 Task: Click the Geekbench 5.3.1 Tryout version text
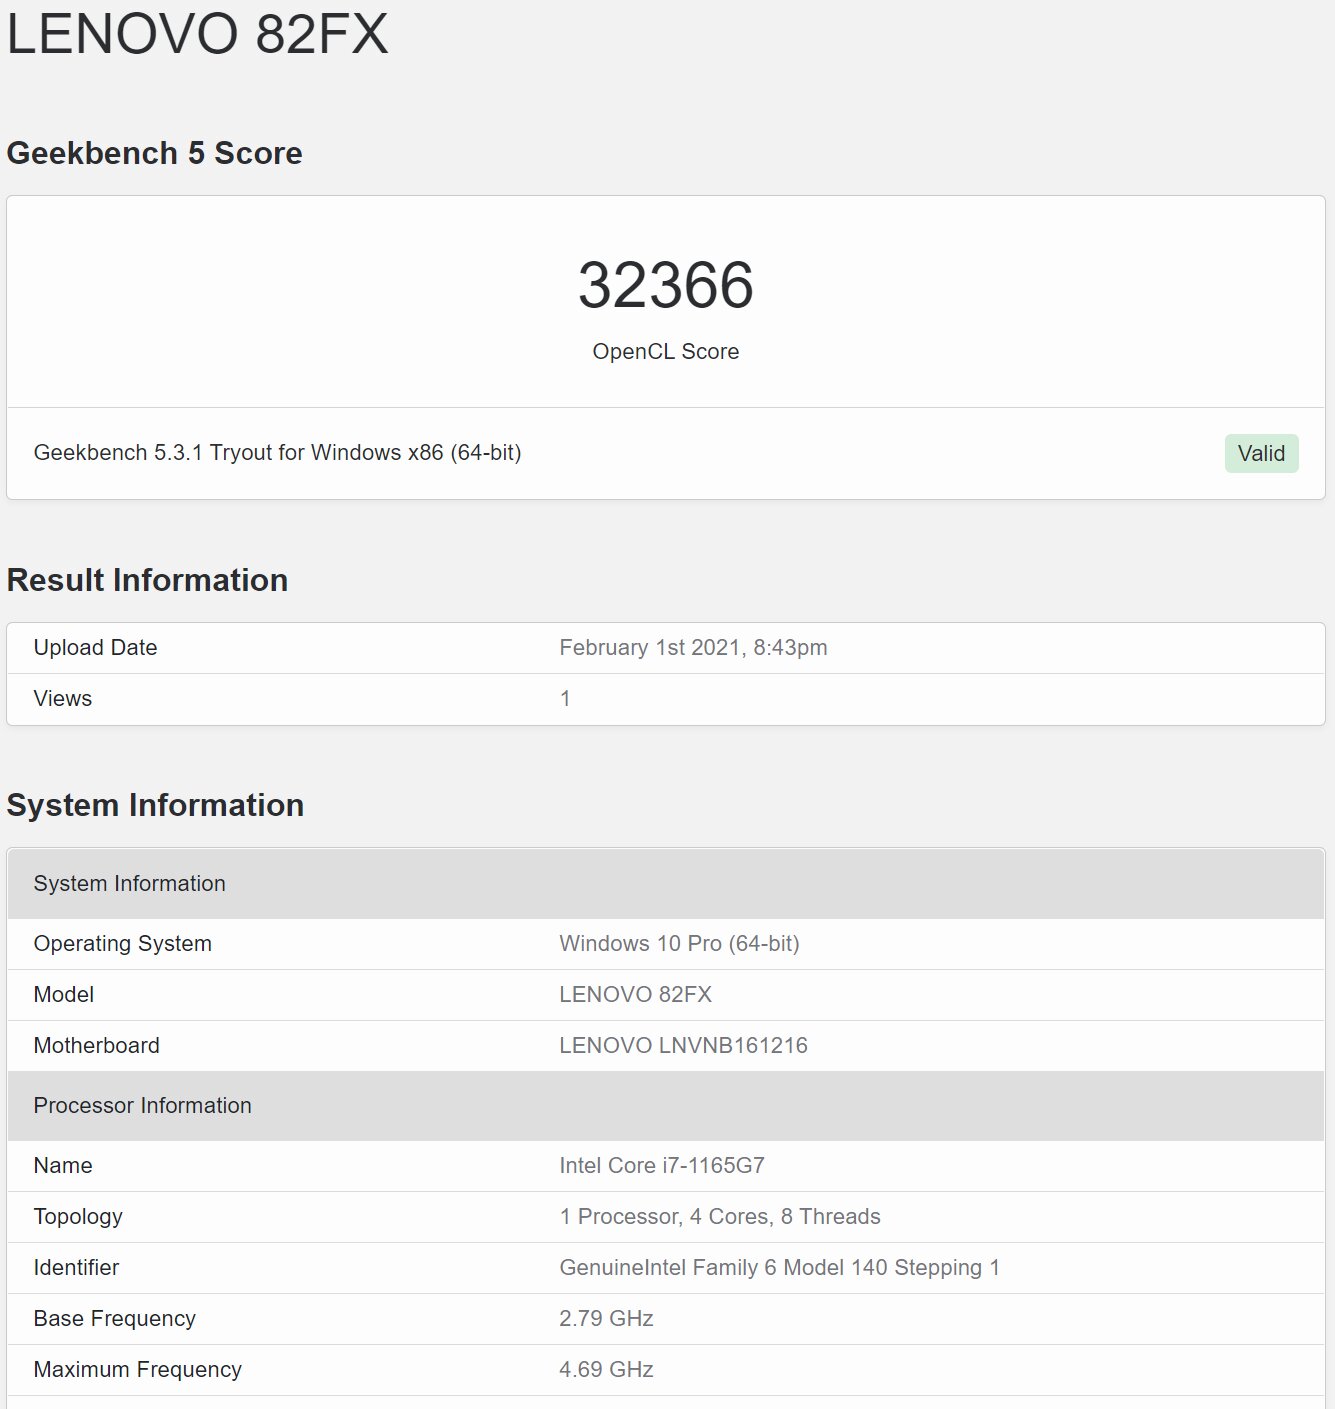tap(277, 453)
